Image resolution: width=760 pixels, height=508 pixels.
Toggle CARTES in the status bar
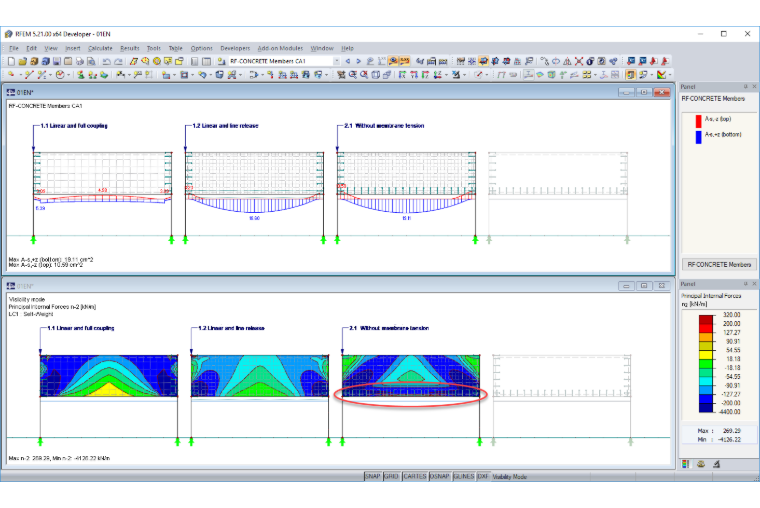pos(414,476)
